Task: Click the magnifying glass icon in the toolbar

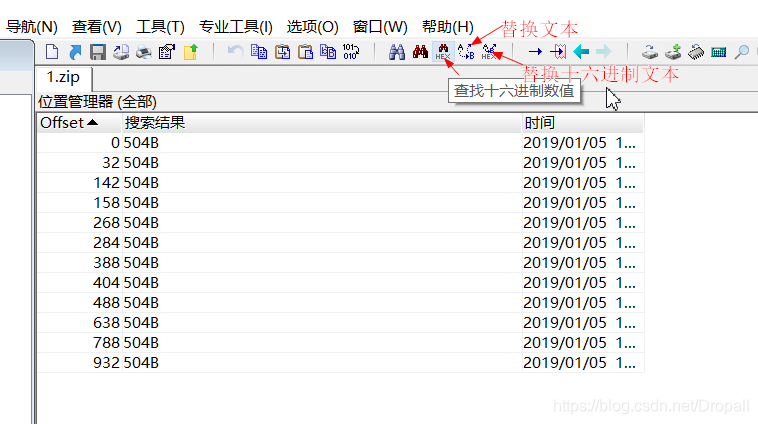Action: coord(742,51)
